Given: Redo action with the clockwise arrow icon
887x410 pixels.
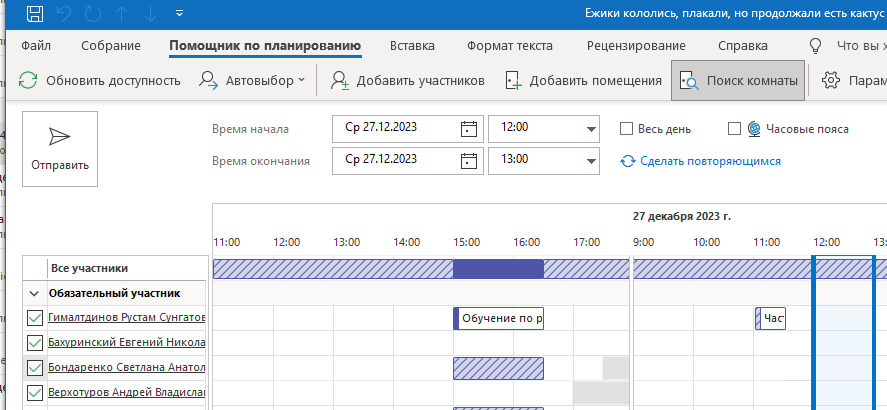Looking at the screenshot, I should click(x=93, y=14).
